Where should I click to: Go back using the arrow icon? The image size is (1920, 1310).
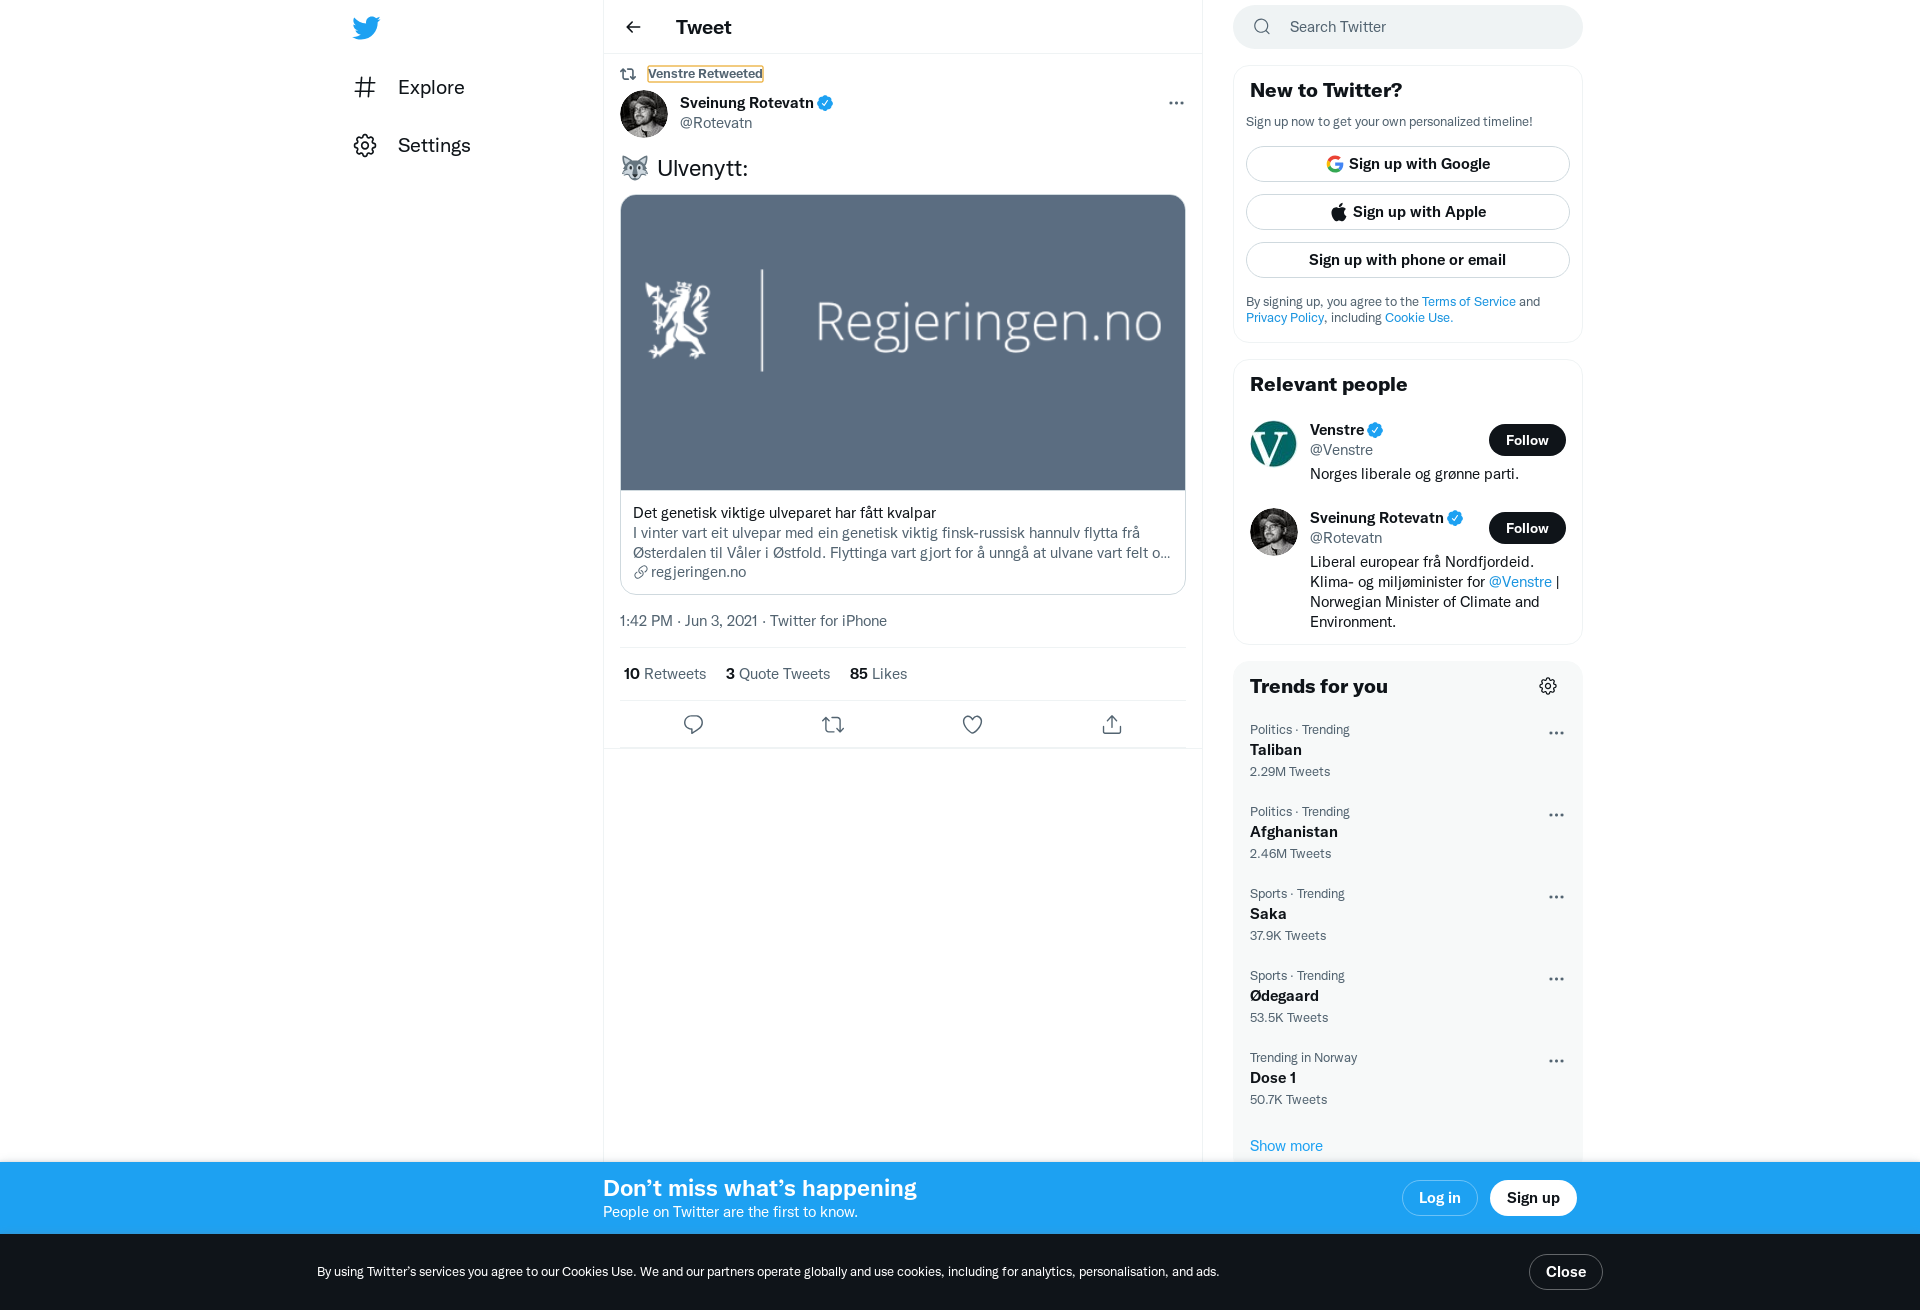pos(633,27)
